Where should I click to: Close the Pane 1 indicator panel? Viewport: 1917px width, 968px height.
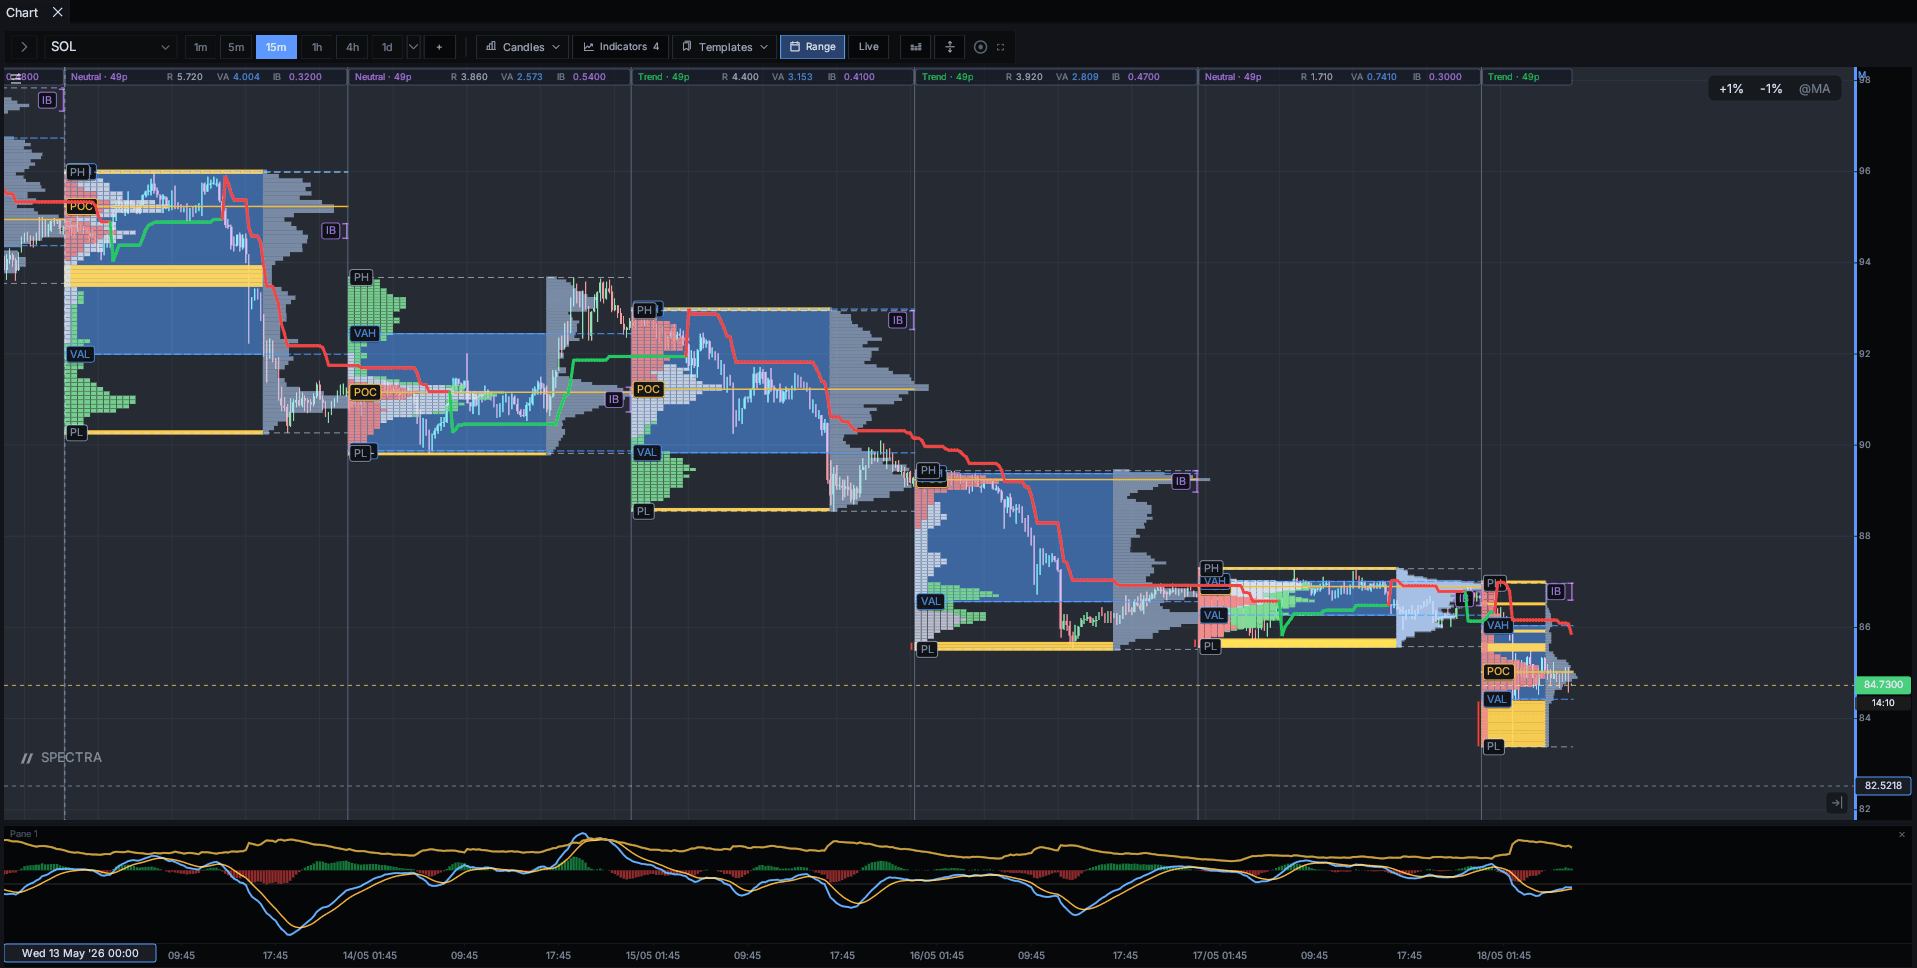pyautogui.click(x=1902, y=834)
